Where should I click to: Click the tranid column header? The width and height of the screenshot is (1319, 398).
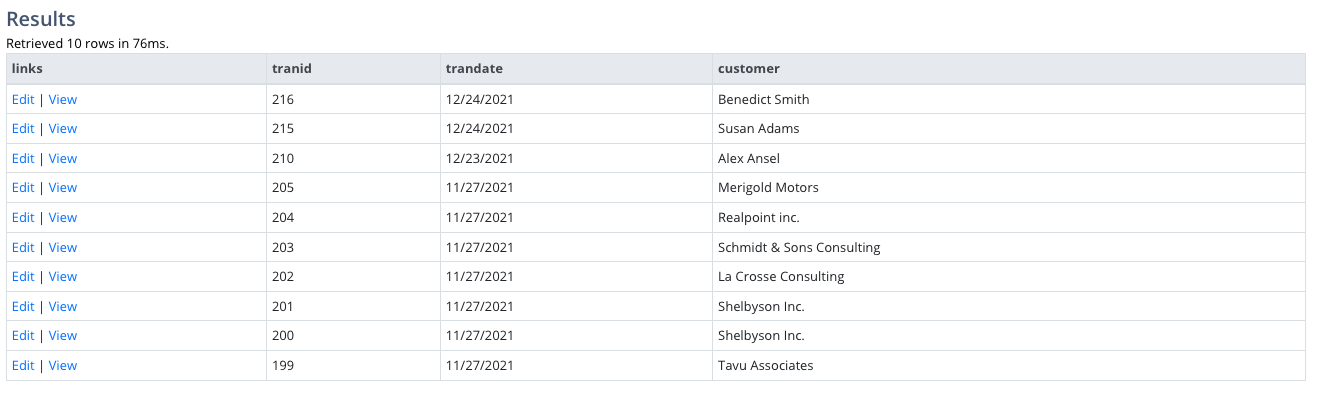353,69
